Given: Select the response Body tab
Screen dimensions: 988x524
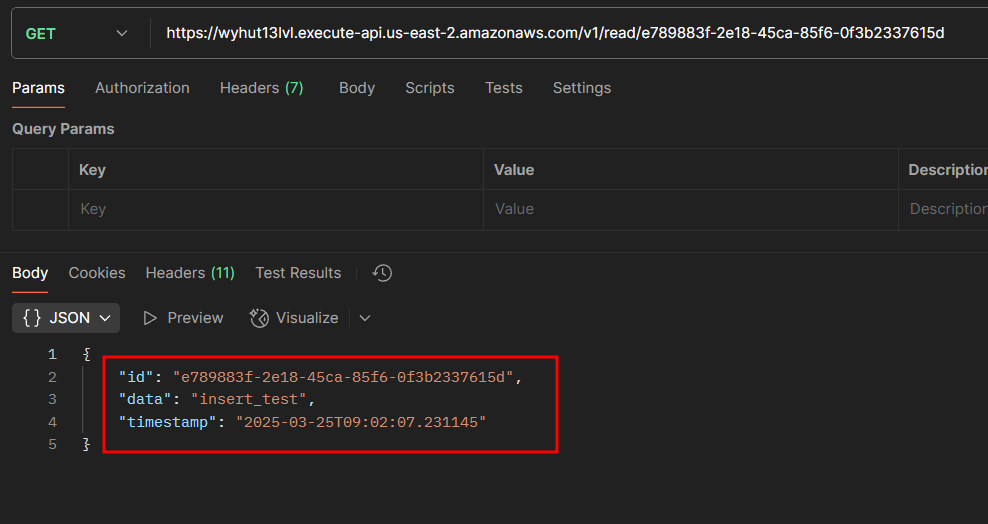Looking at the screenshot, I should 30,273.
